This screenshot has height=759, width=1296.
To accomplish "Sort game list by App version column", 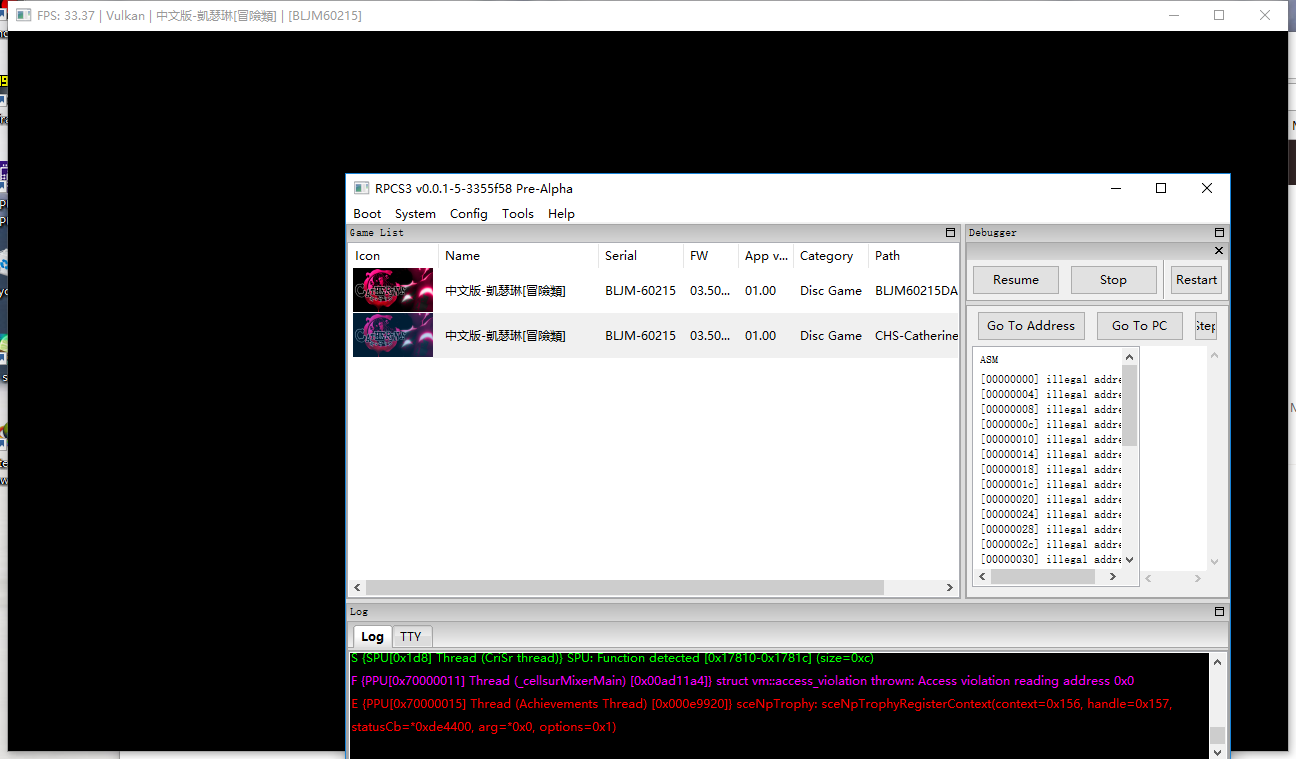I will (766, 256).
